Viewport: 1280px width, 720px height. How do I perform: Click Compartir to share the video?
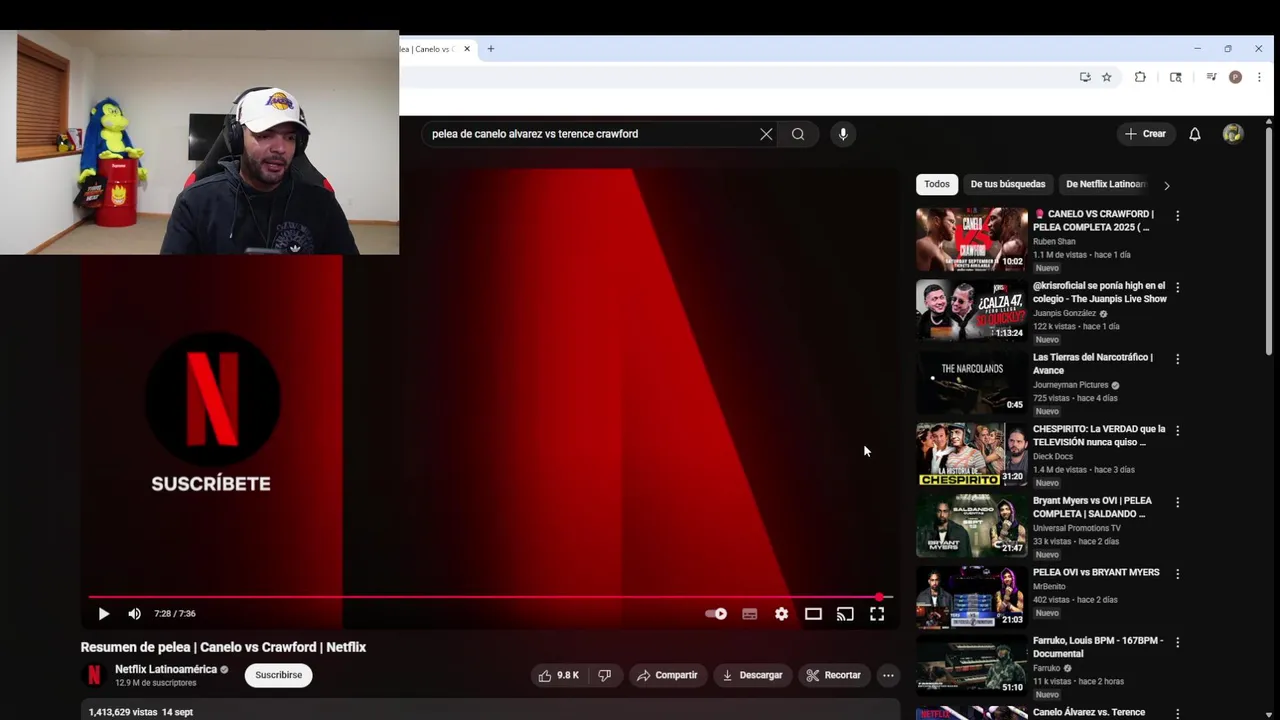(x=667, y=675)
